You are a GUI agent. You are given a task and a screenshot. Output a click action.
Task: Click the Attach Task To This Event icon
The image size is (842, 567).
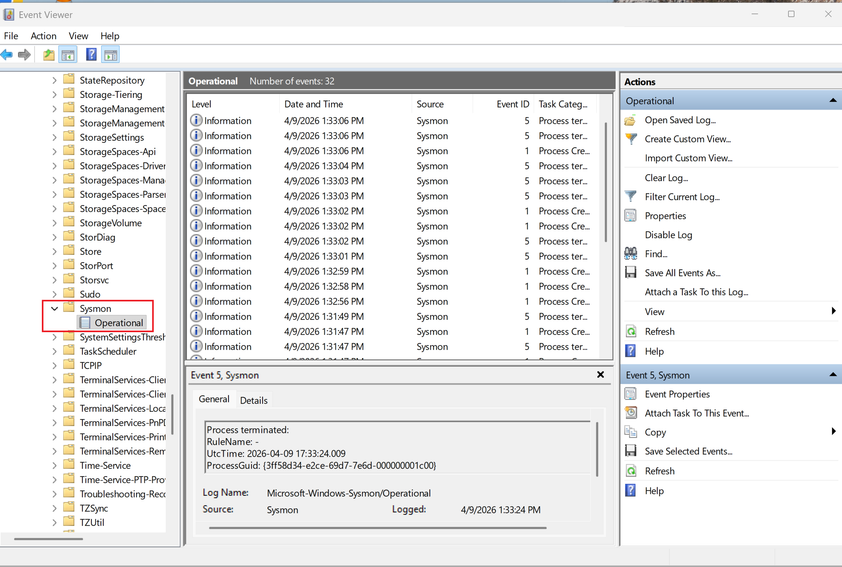click(x=631, y=413)
